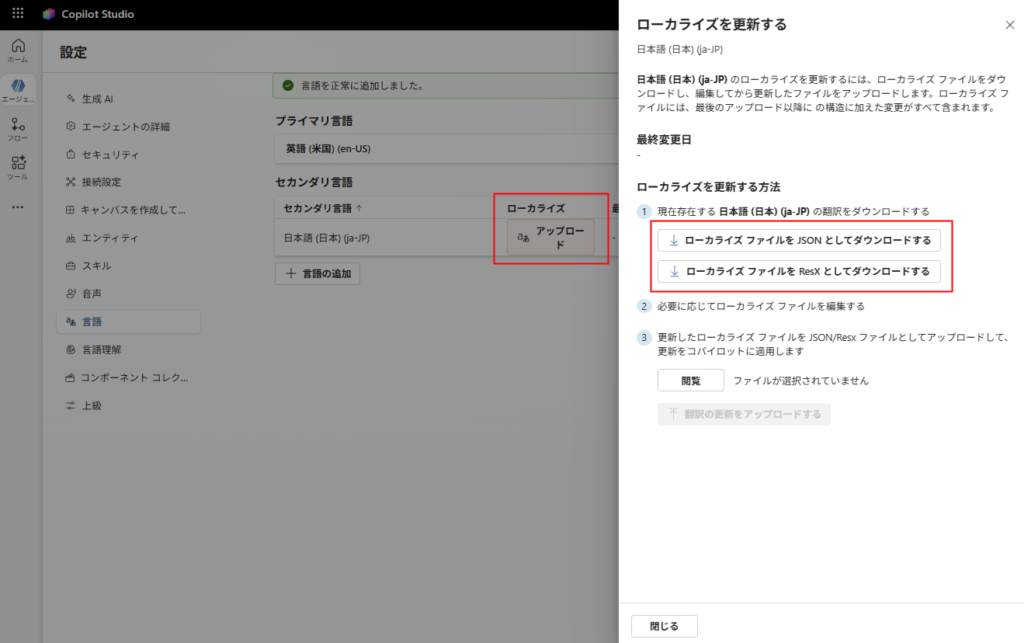Download localize file as ResX
Image resolution: width=1024 pixels, height=643 pixels.
(x=799, y=271)
